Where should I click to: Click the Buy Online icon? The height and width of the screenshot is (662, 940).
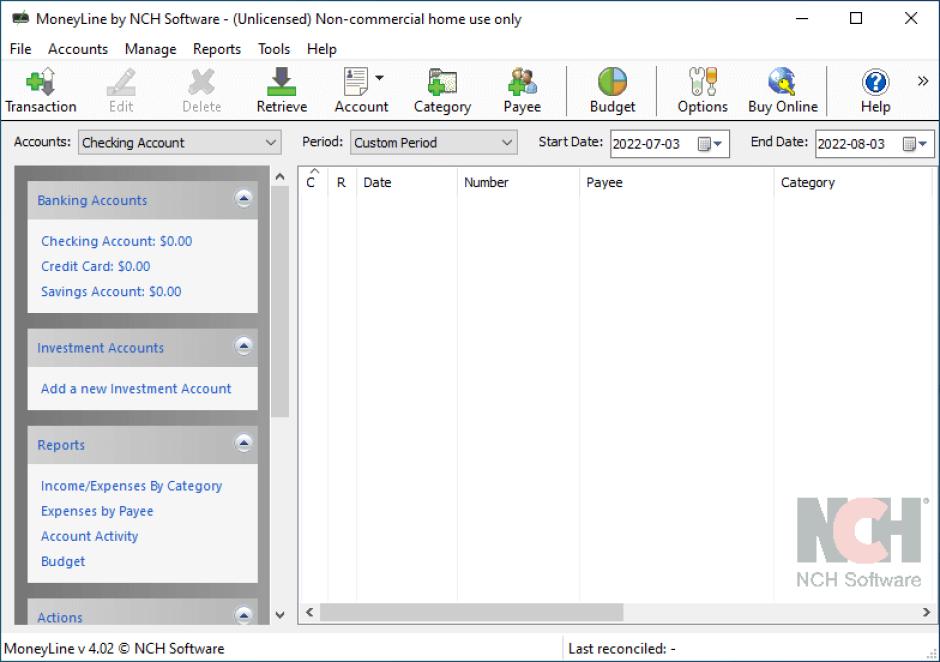pyautogui.click(x=783, y=91)
